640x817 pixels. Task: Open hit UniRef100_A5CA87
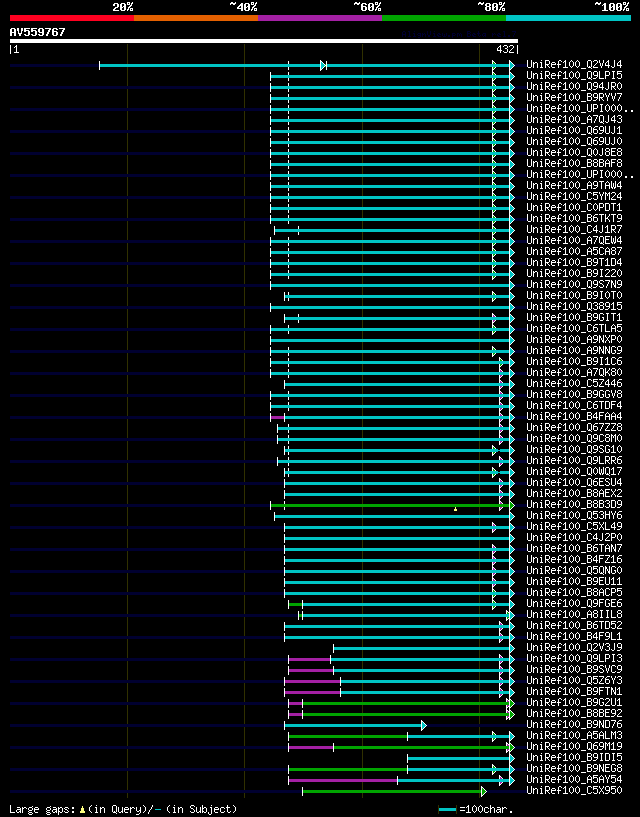point(574,251)
